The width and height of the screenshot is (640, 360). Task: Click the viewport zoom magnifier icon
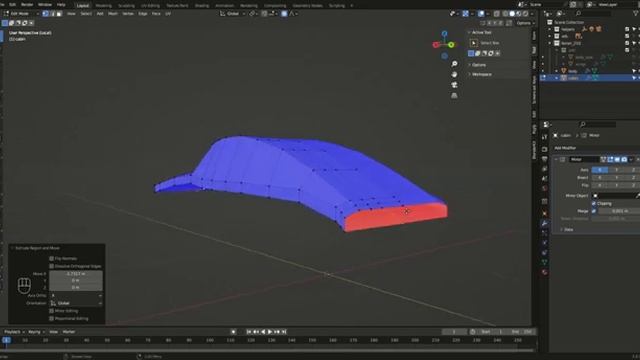click(x=454, y=64)
